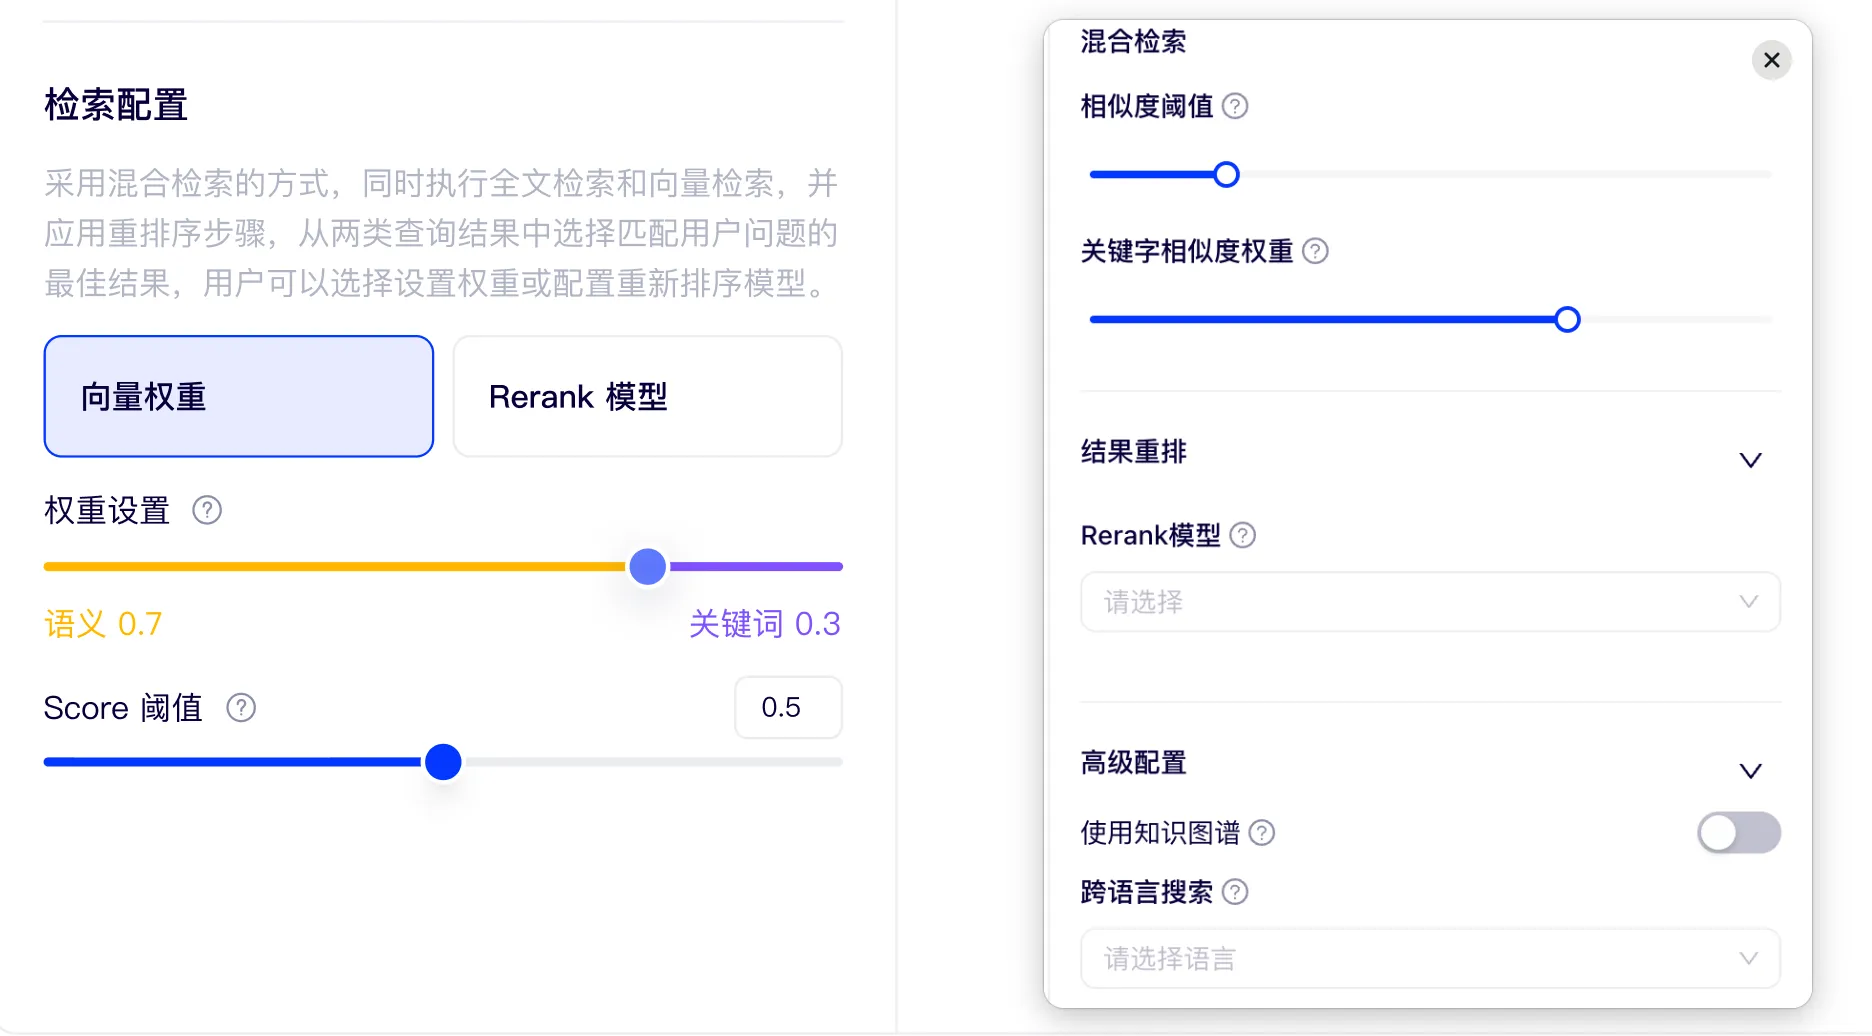Switch to the Rerank 模型 tab

pos(647,397)
